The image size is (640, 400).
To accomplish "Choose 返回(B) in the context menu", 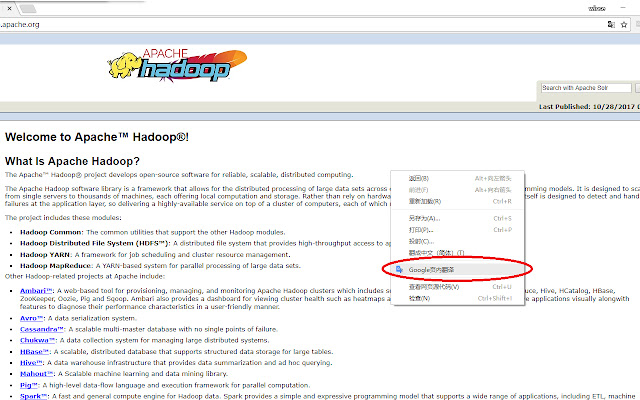I will click(x=458, y=178).
